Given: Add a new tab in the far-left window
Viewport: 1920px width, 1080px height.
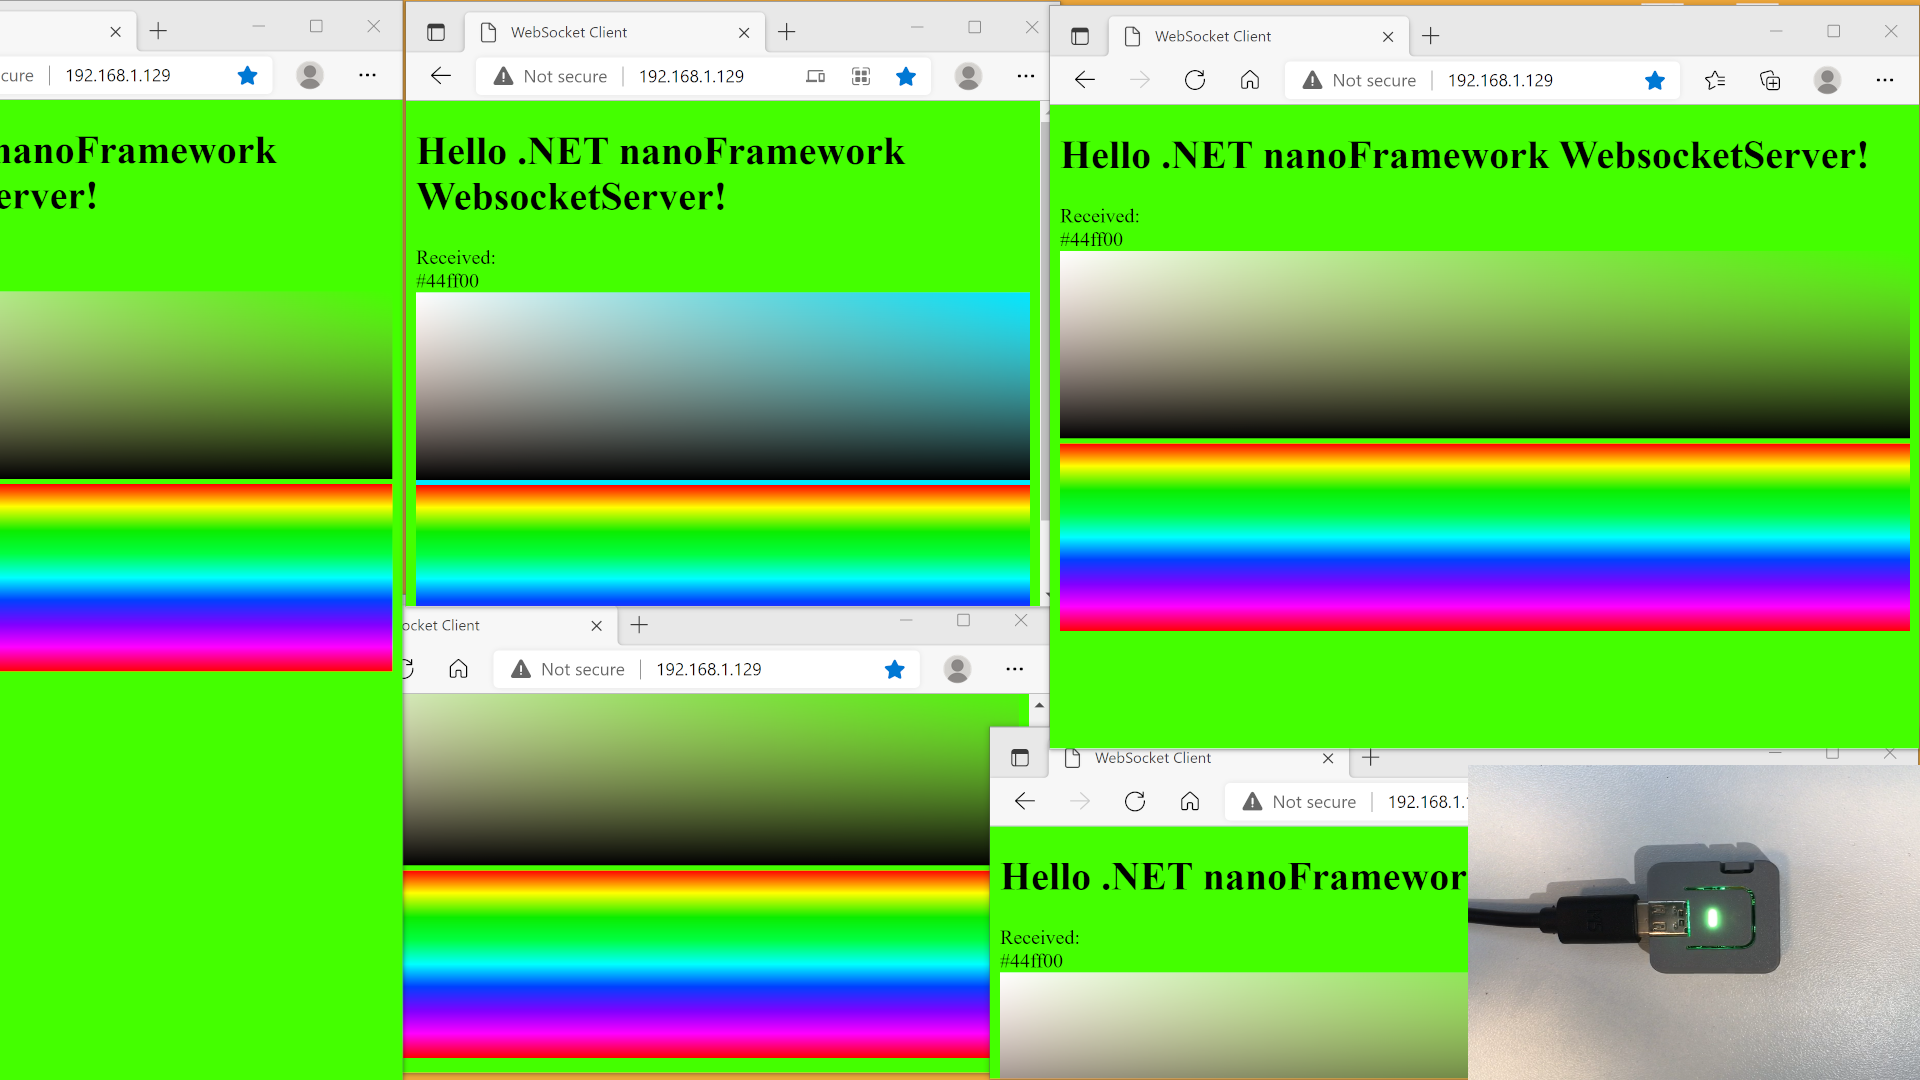Looking at the screenshot, I should point(158,31).
